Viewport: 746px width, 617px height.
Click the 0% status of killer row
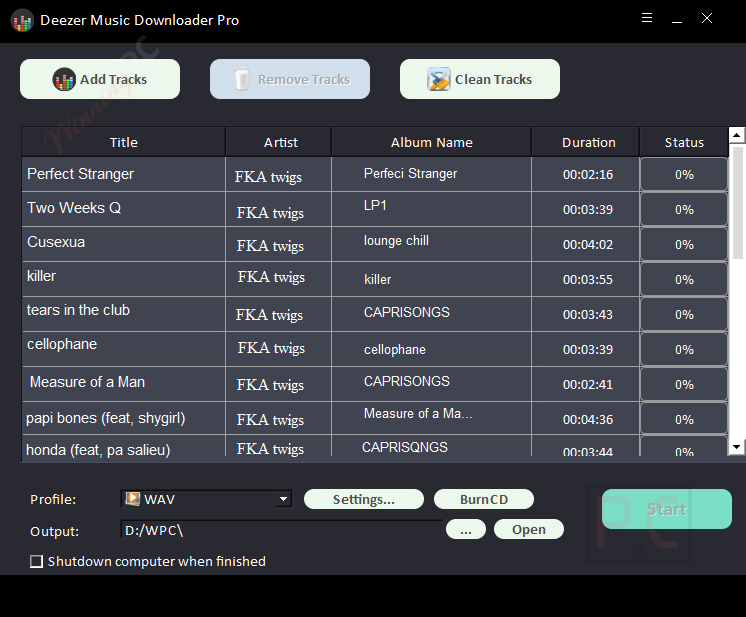tap(684, 280)
